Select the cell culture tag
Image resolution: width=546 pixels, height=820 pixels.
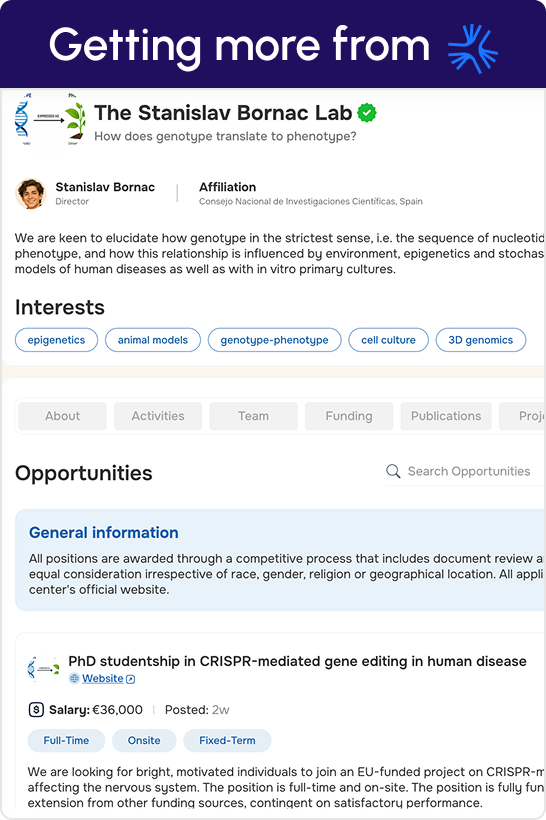(x=389, y=340)
